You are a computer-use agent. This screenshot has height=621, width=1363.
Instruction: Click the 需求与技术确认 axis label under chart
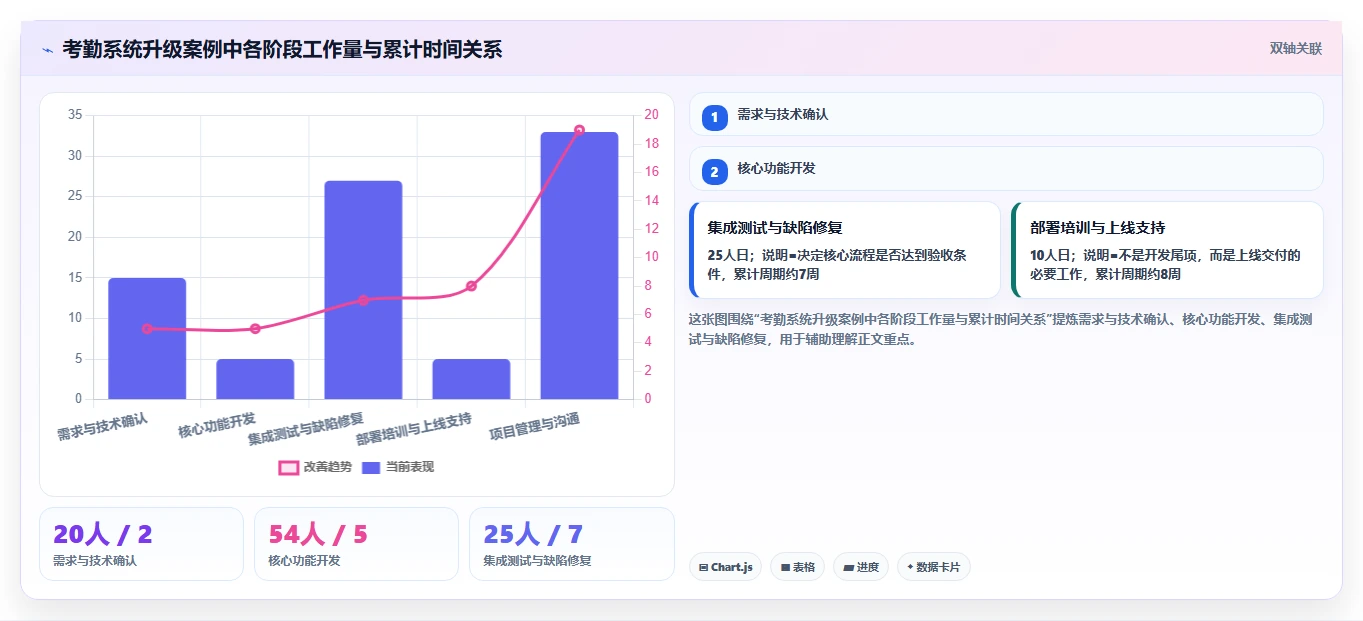pos(102,427)
